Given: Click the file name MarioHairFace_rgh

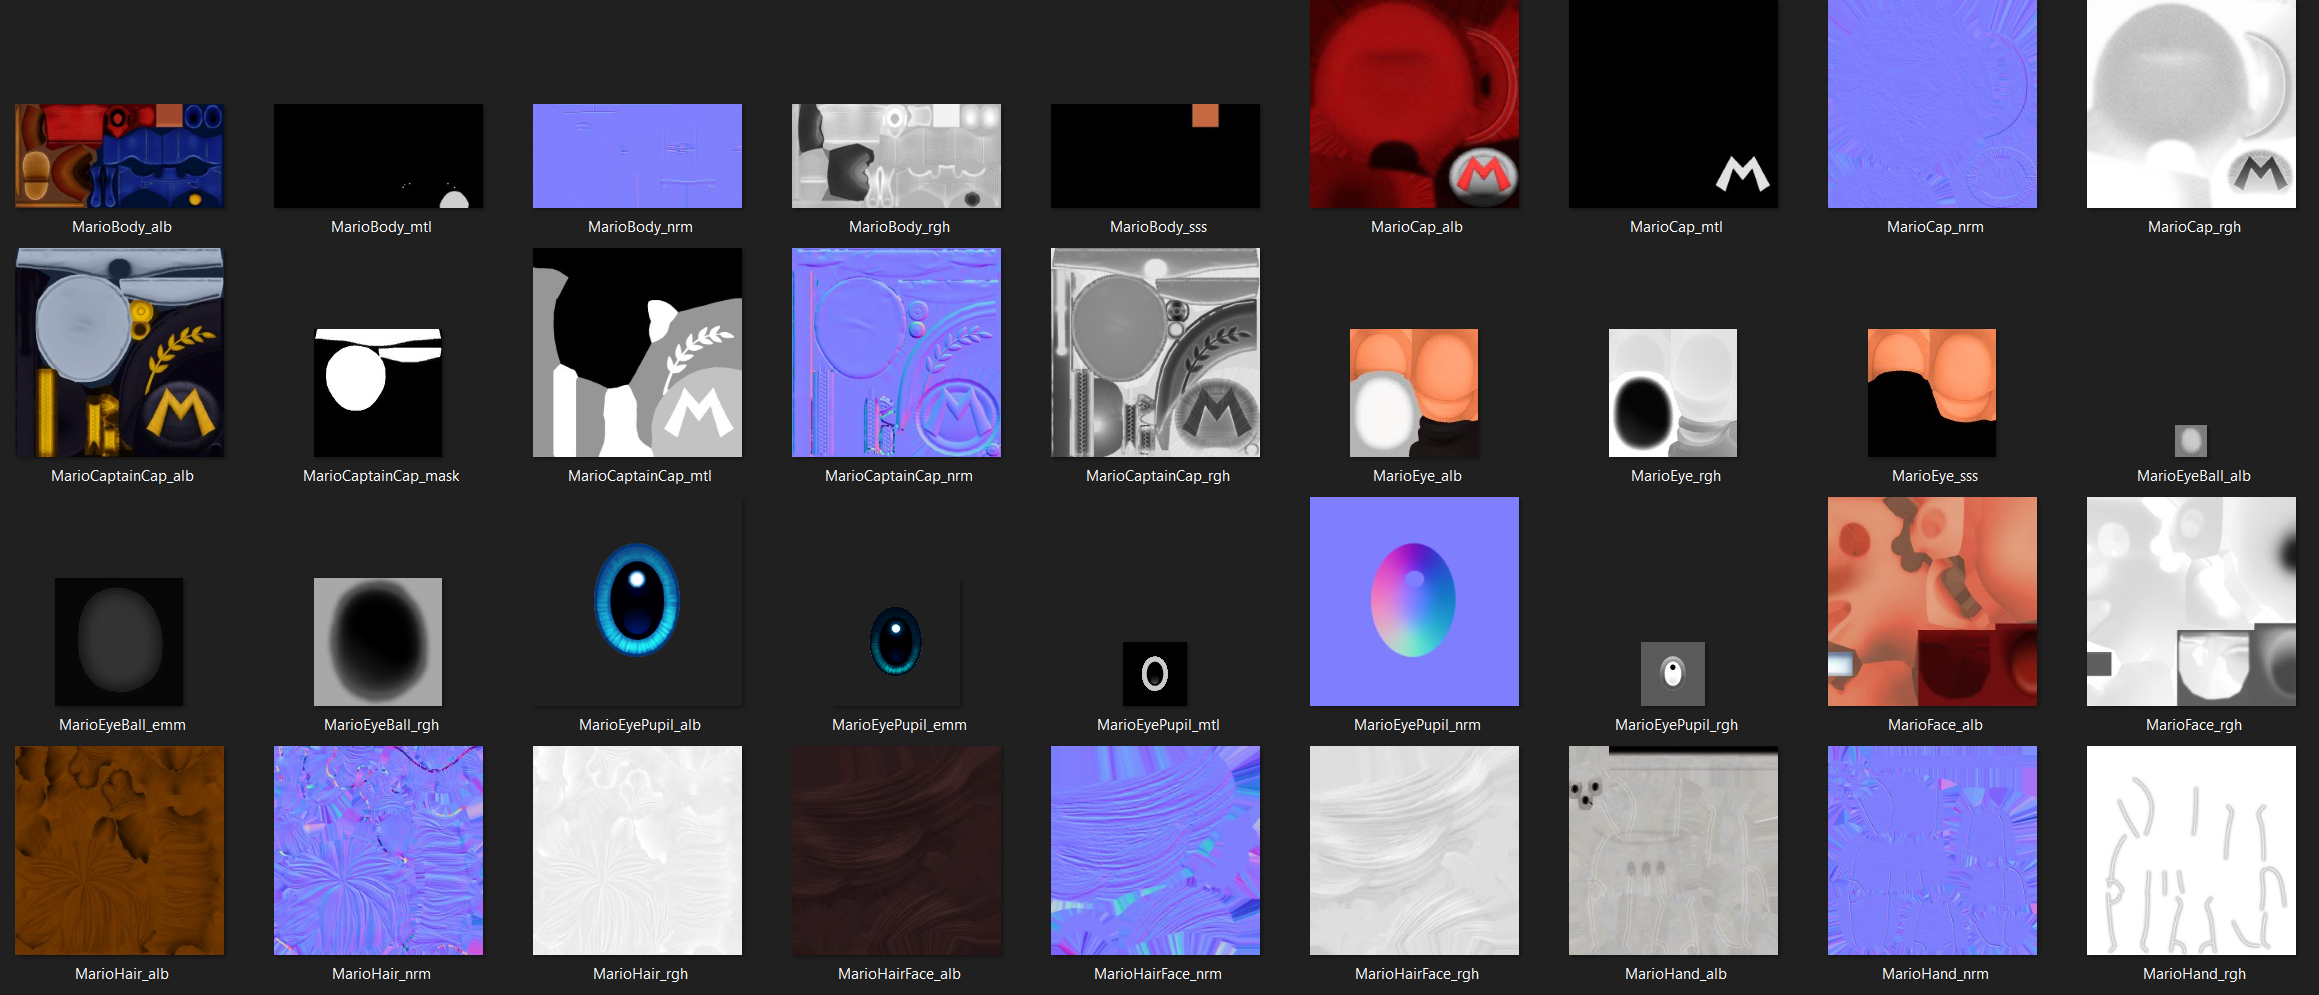Looking at the screenshot, I should [1417, 974].
